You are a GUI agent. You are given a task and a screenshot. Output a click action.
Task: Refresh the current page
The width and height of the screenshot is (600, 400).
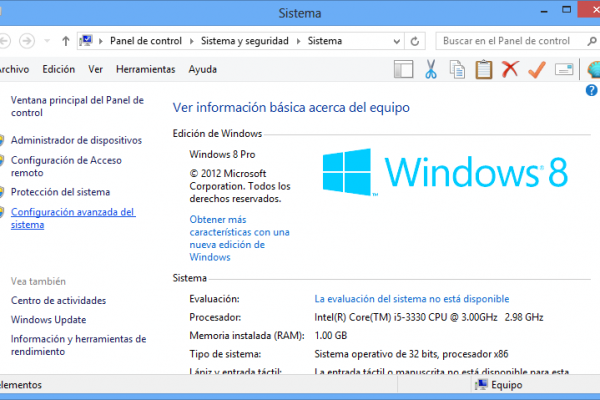point(415,41)
